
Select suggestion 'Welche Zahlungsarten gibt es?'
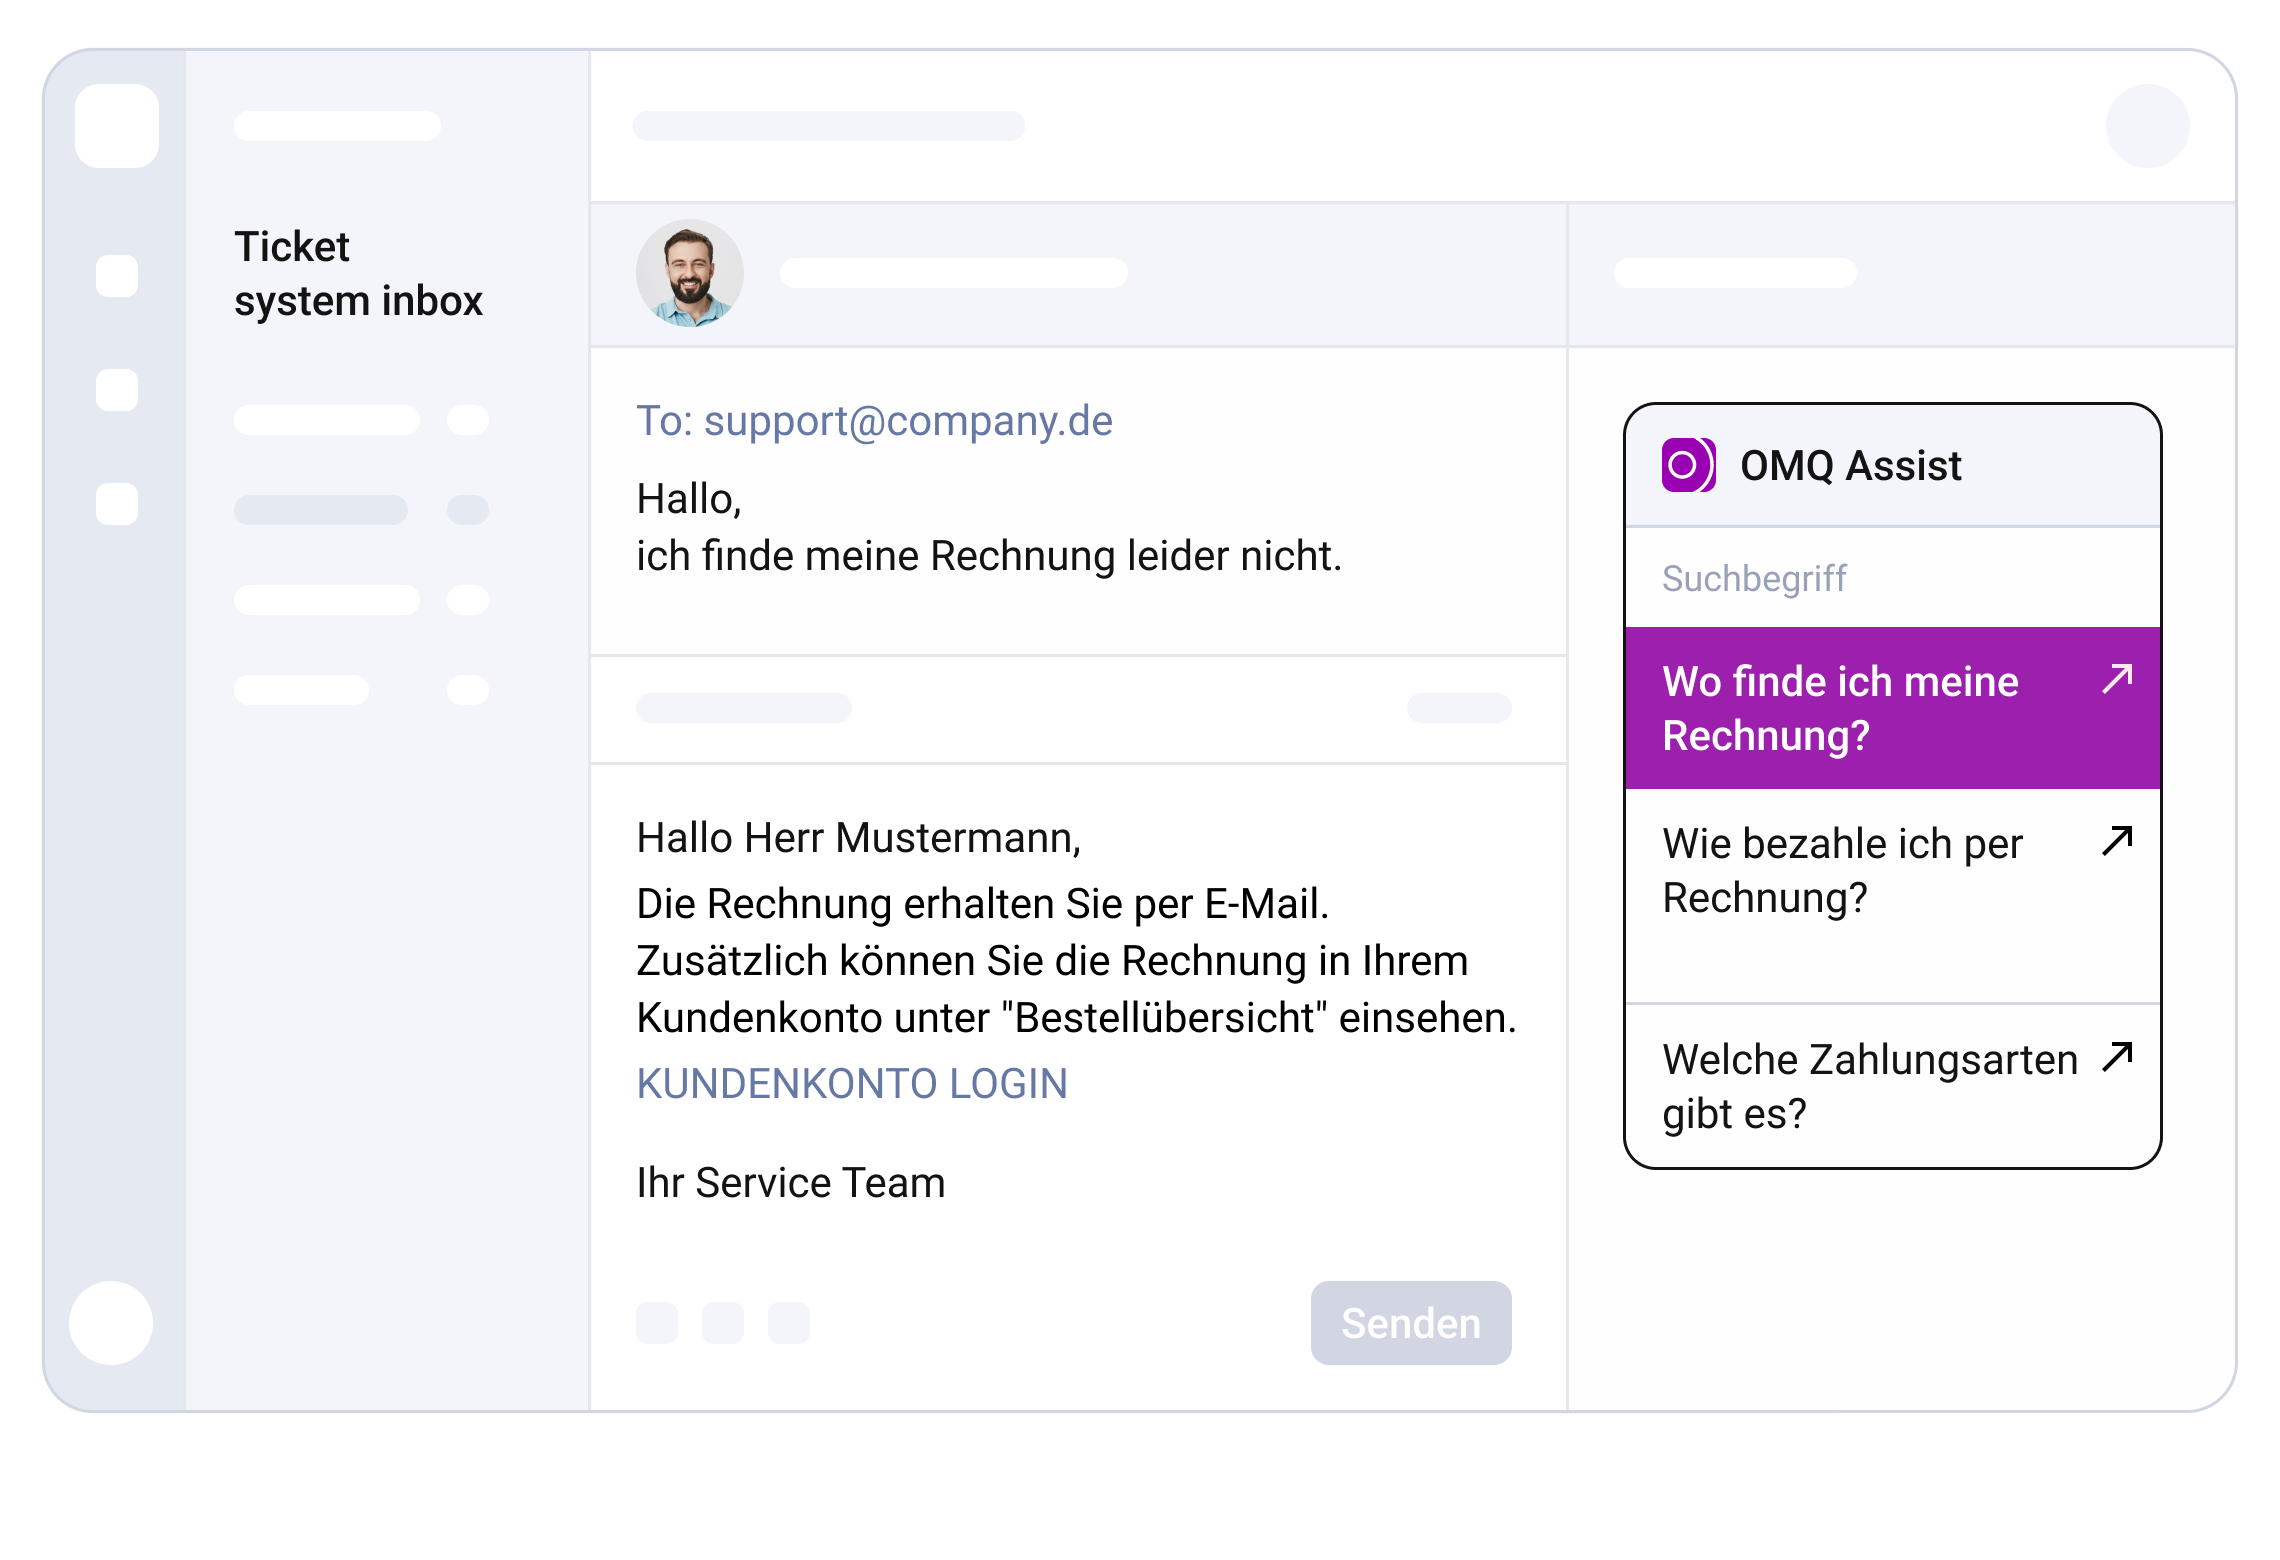click(1893, 1086)
